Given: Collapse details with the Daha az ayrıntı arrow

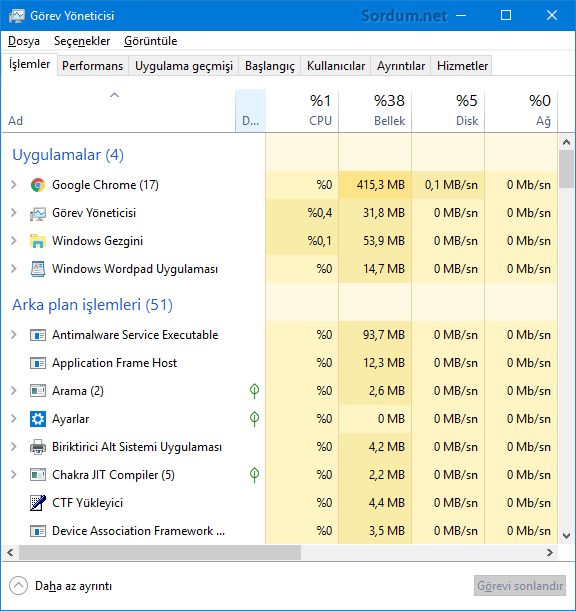Looking at the screenshot, I should tap(18, 586).
